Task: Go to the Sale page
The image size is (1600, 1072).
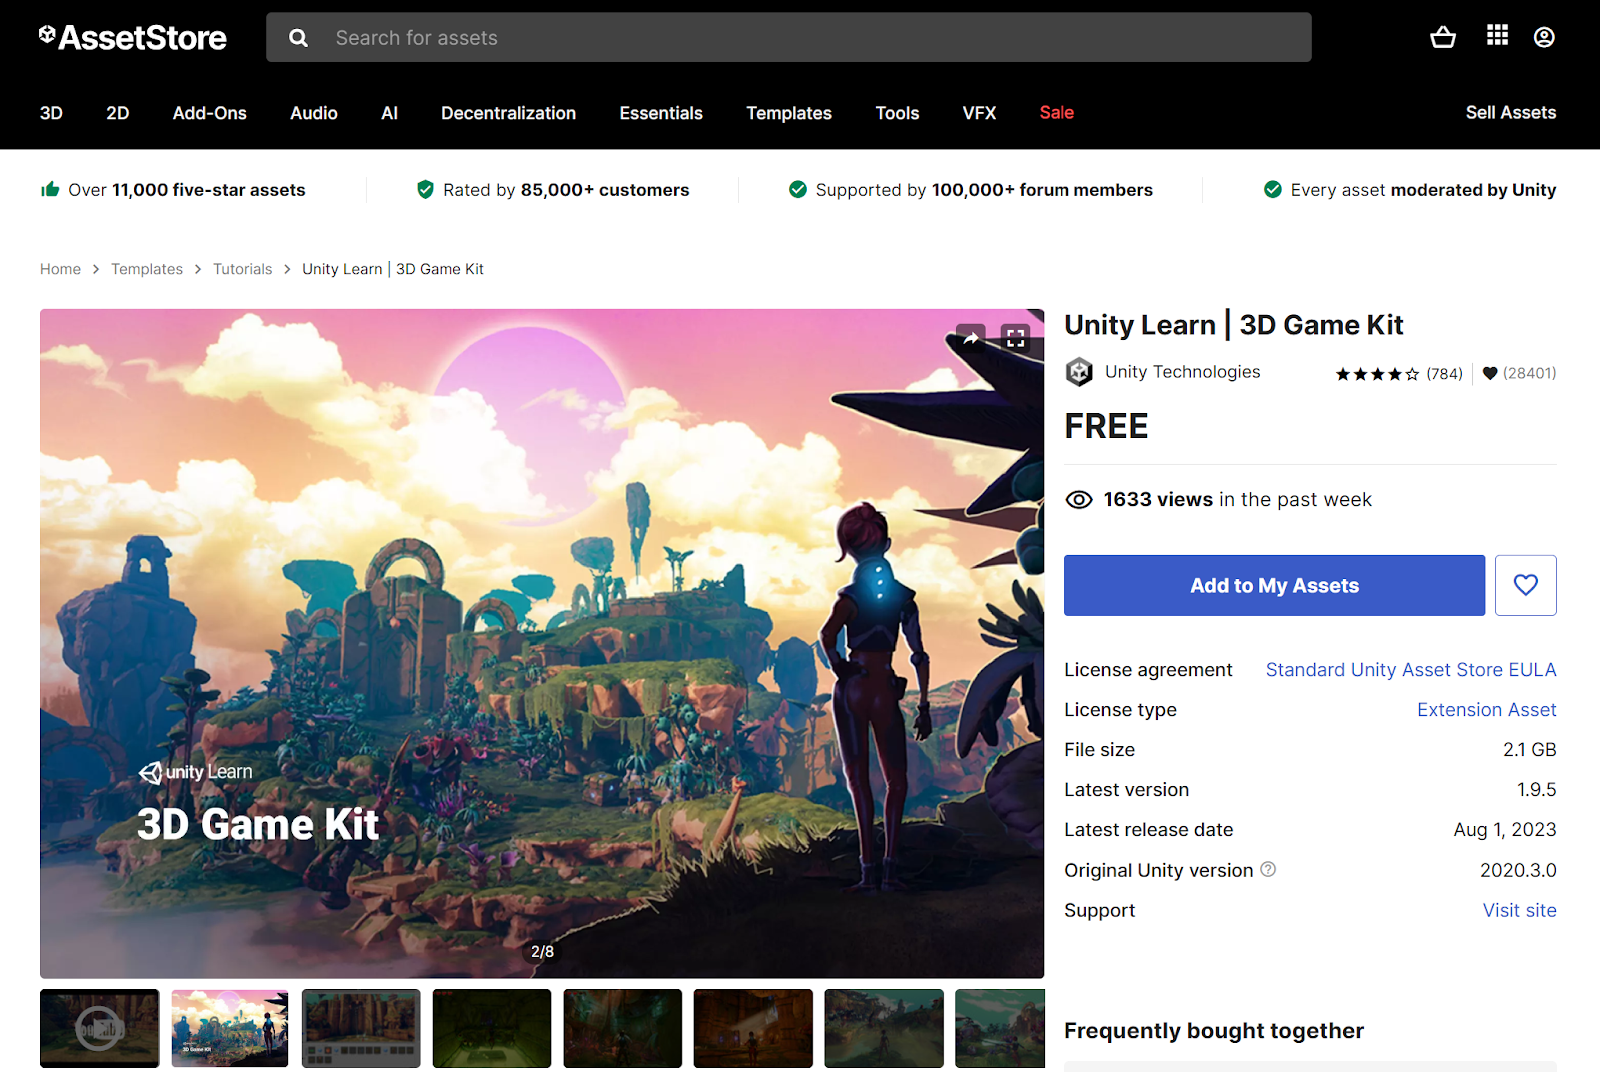Action: point(1056,113)
